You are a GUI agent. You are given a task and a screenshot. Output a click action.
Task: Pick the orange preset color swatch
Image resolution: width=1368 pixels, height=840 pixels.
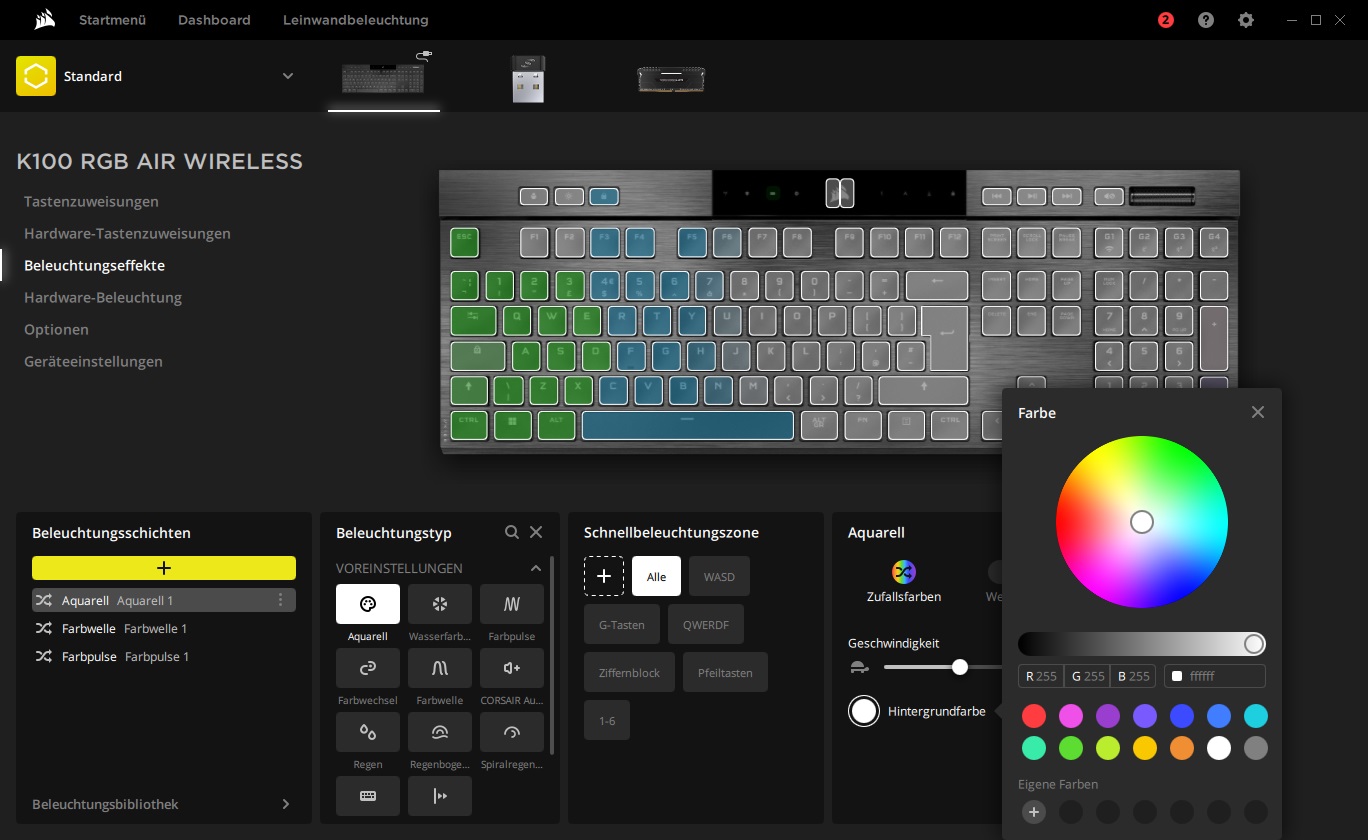point(1182,748)
